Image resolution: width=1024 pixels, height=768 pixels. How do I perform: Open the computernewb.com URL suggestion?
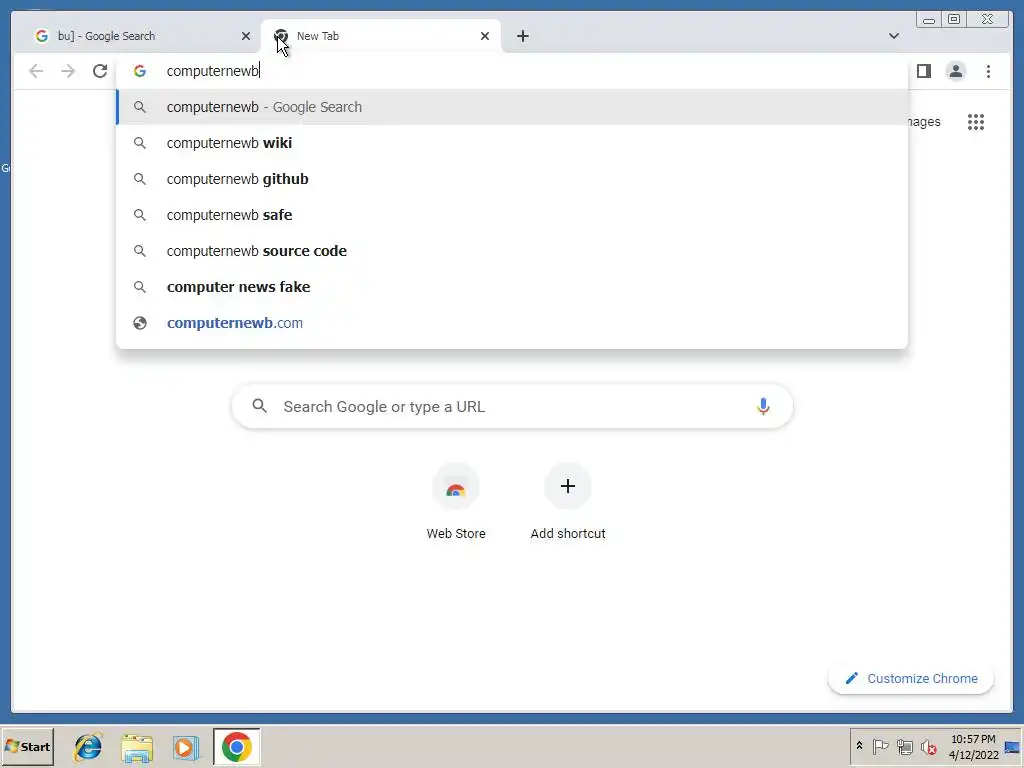click(x=512, y=323)
